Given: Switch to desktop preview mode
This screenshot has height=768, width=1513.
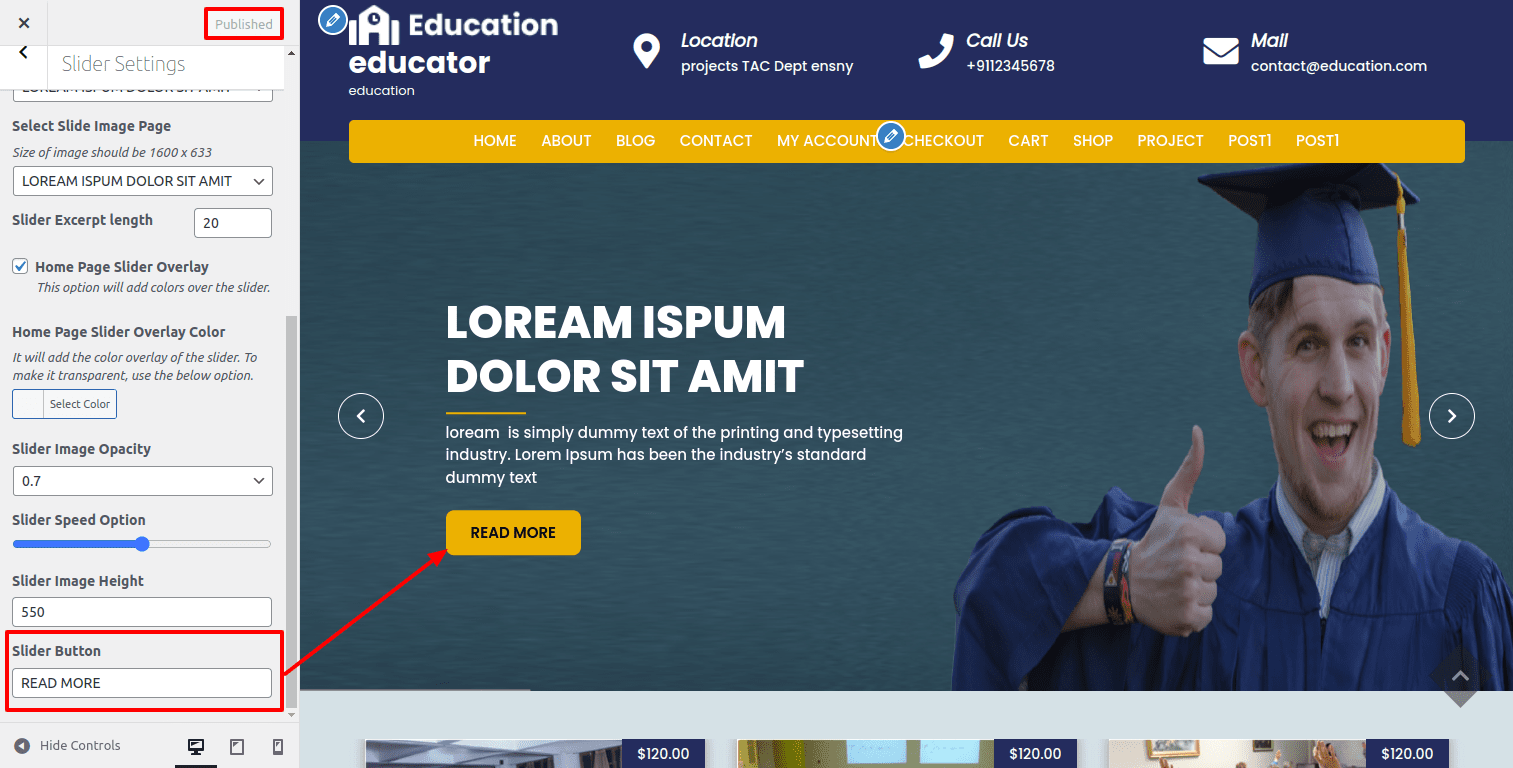Looking at the screenshot, I should (x=196, y=747).
